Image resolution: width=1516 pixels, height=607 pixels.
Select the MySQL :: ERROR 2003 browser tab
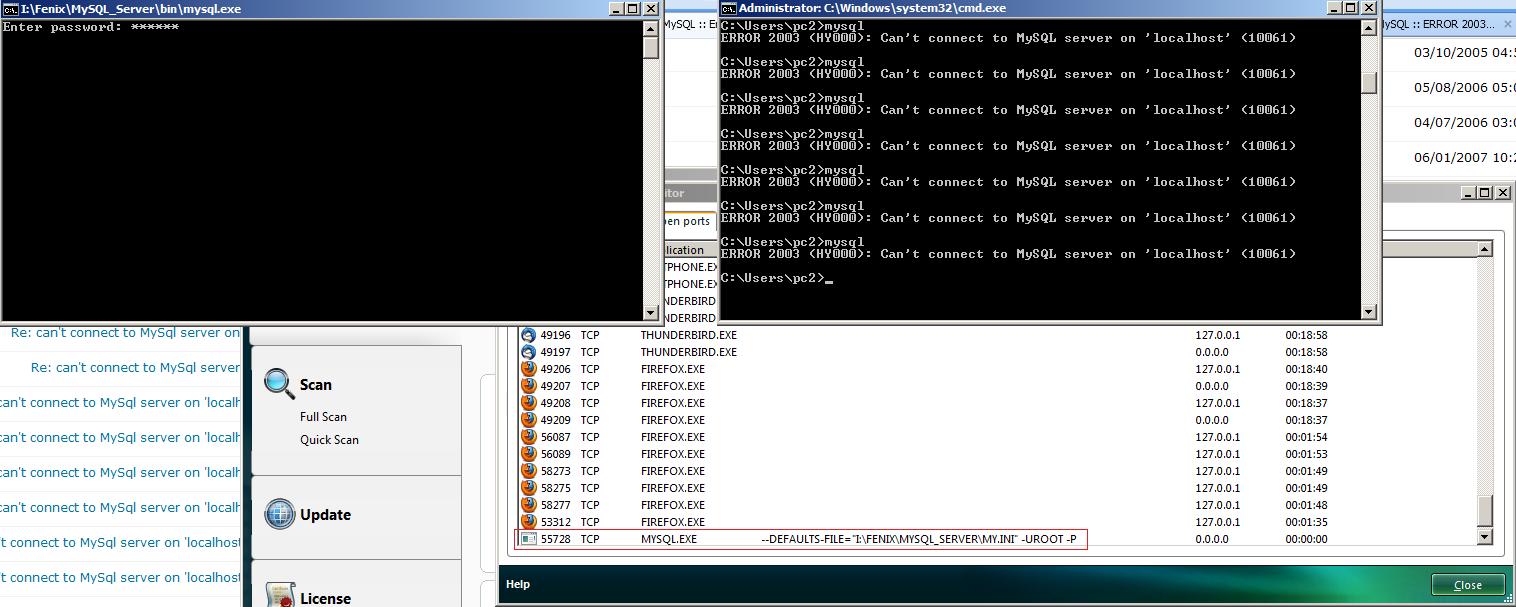pyautogui.click(x=1436, y=24)
